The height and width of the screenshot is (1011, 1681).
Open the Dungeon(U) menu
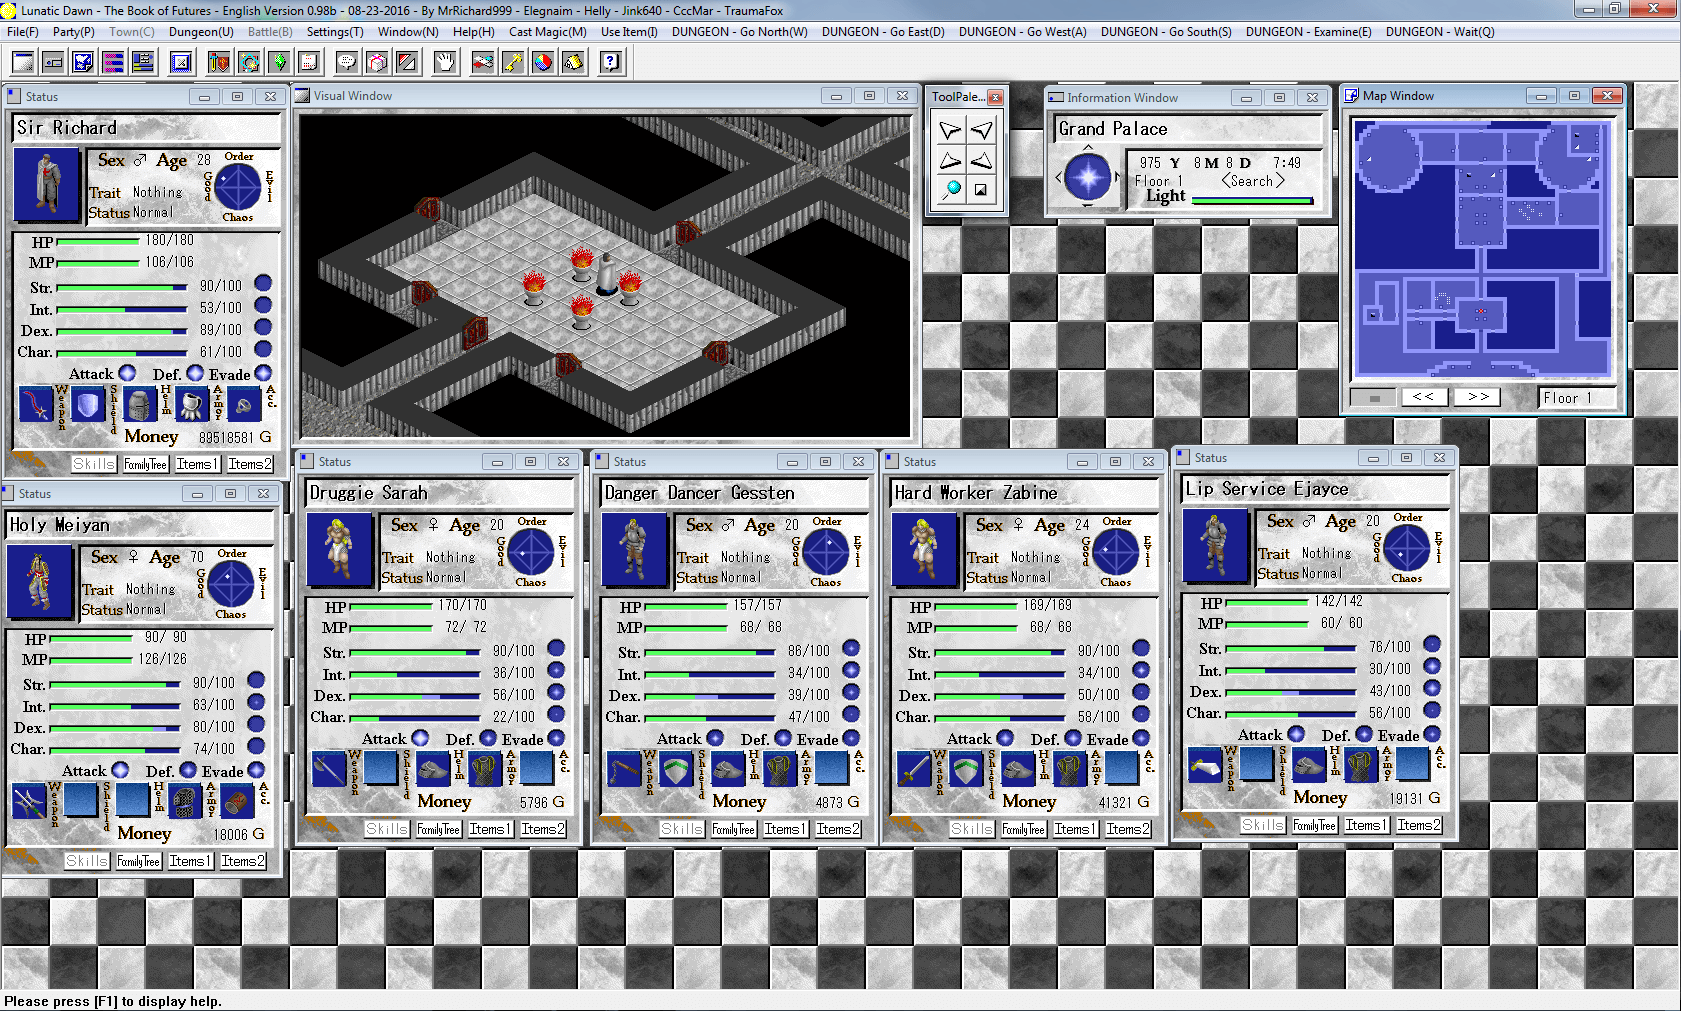click(x=201, y=32)
